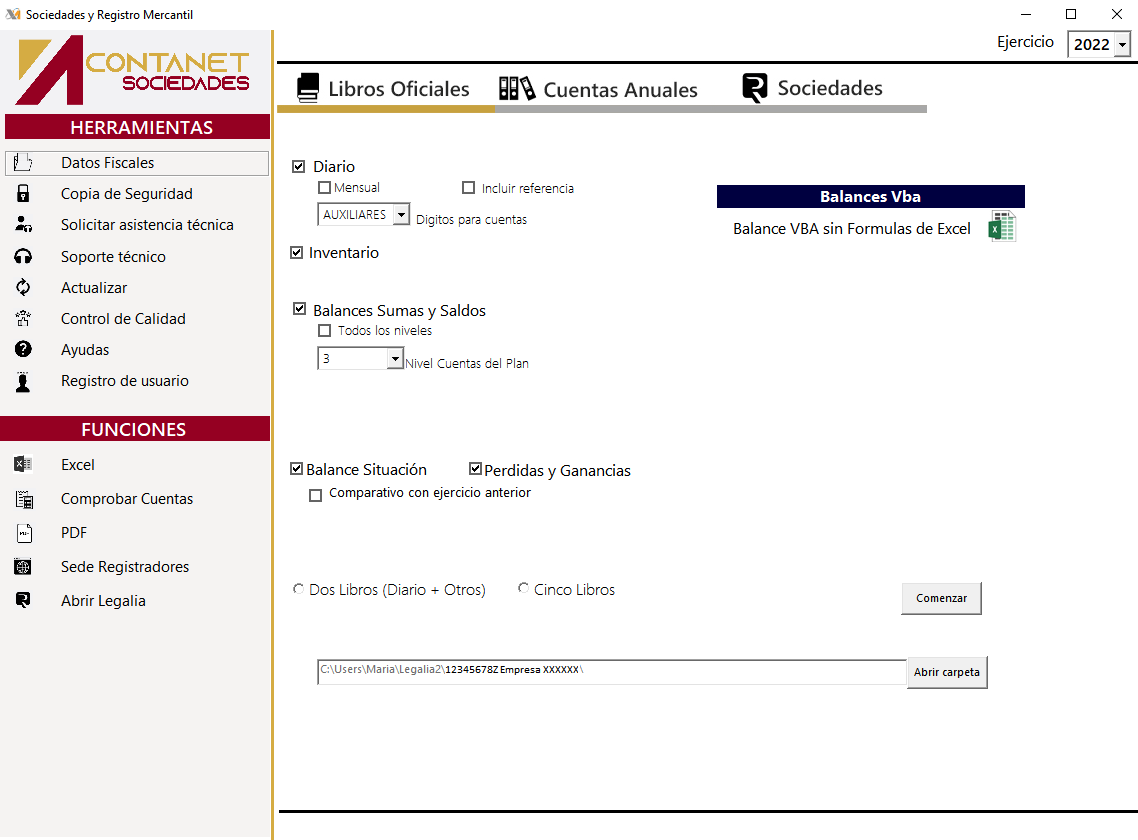Click the Soporte técnico headset icon
Viewport: 1138px width, 840px height.
[23, 256]
